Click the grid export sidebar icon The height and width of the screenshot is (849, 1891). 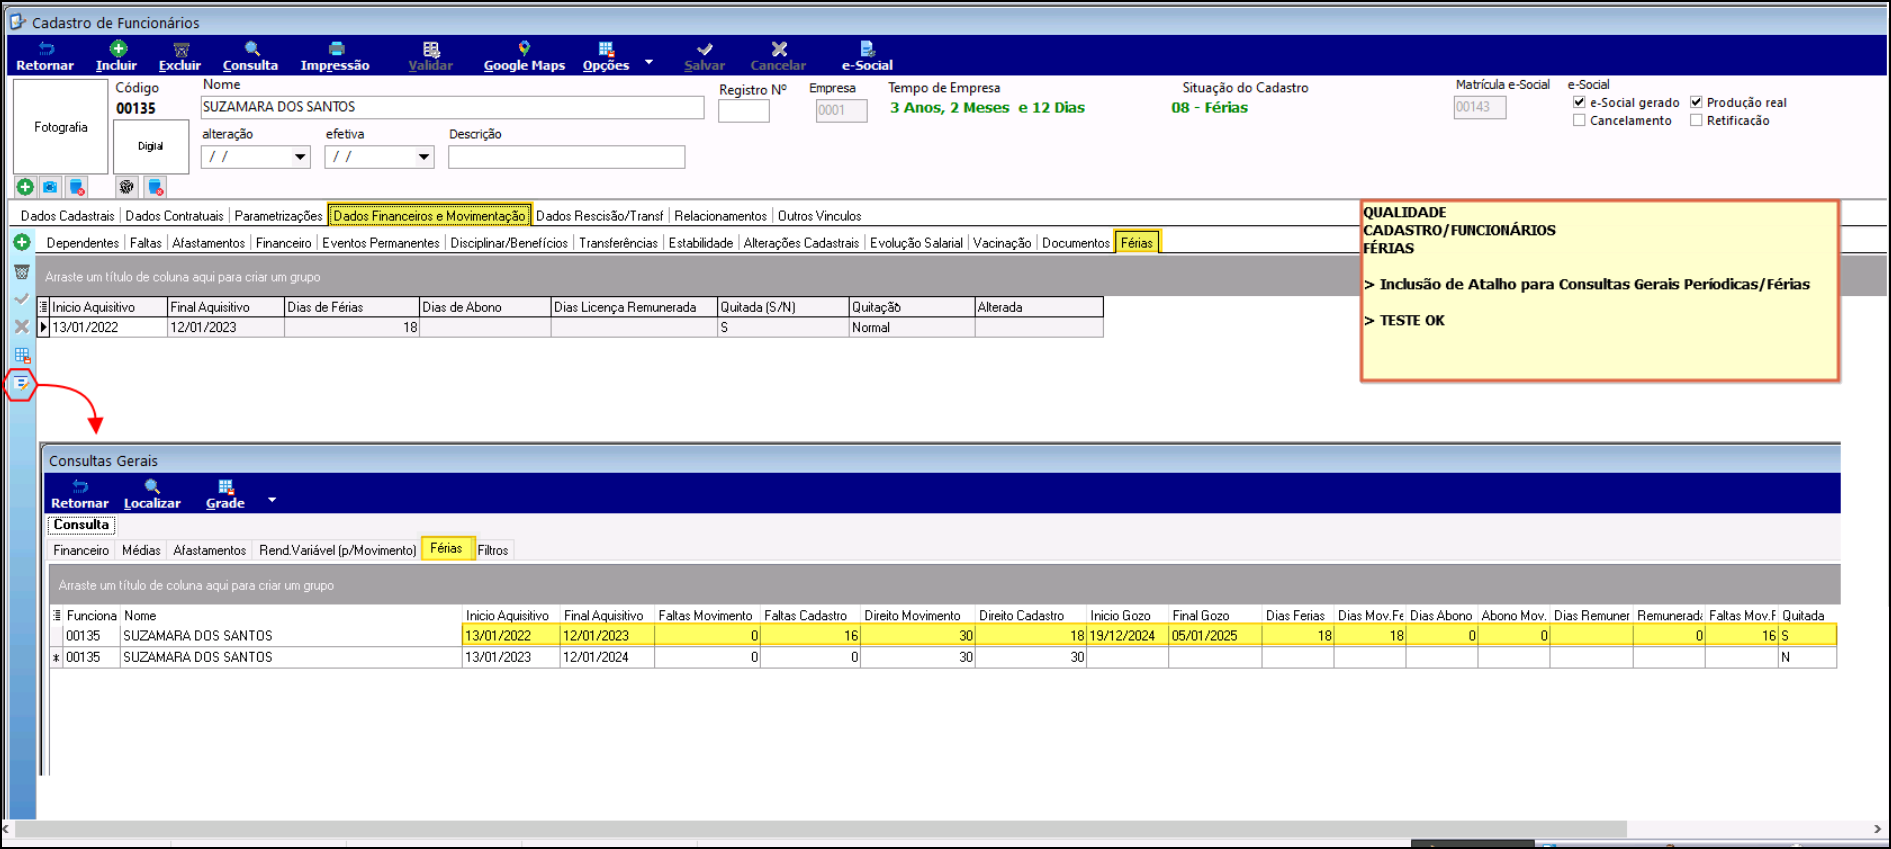pos(22,355)
